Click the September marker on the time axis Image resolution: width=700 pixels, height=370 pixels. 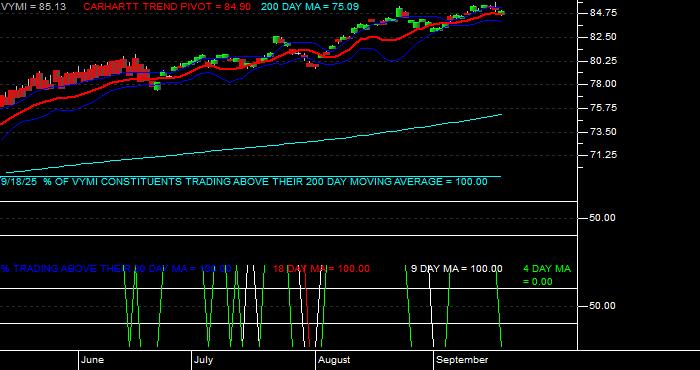462,360
